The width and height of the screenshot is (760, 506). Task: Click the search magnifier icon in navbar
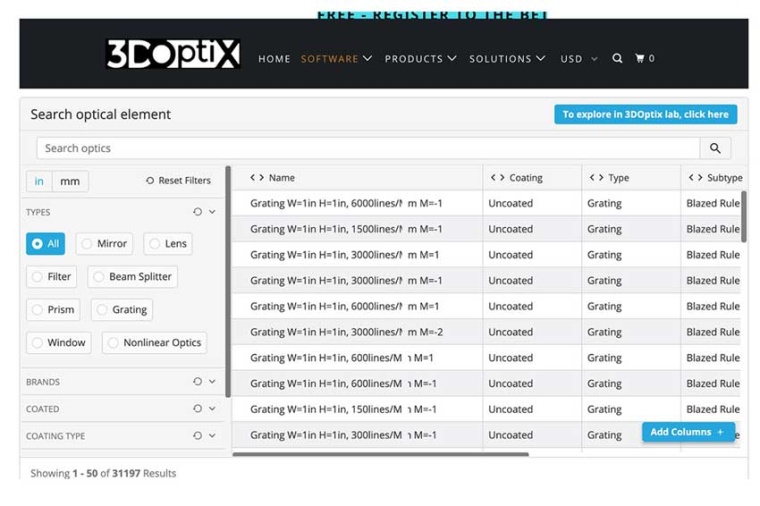[x=617, y=59]
